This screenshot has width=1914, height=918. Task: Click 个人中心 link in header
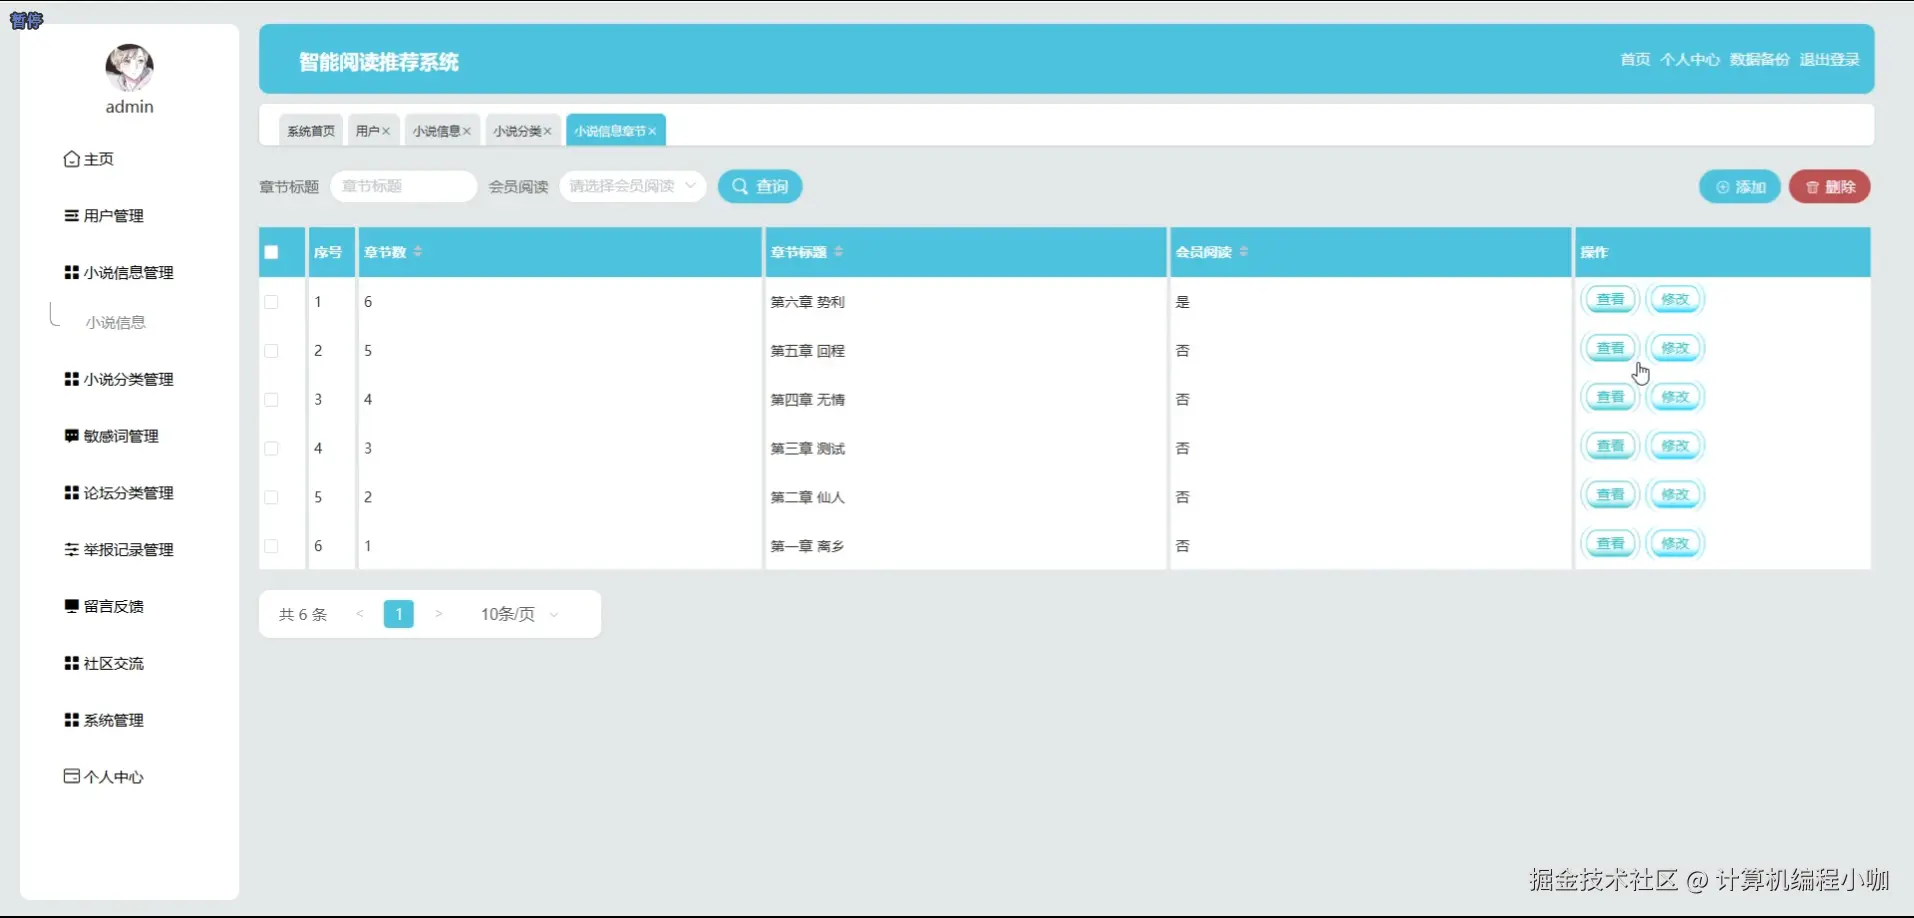pos(1690,60)
